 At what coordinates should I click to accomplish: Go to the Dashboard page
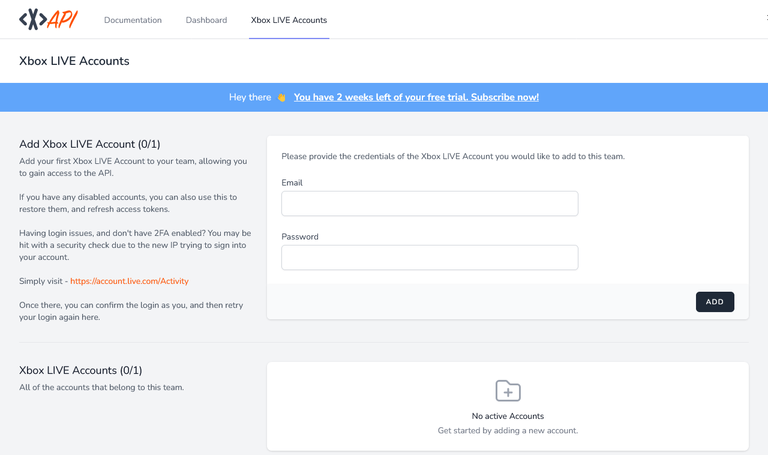206,20
